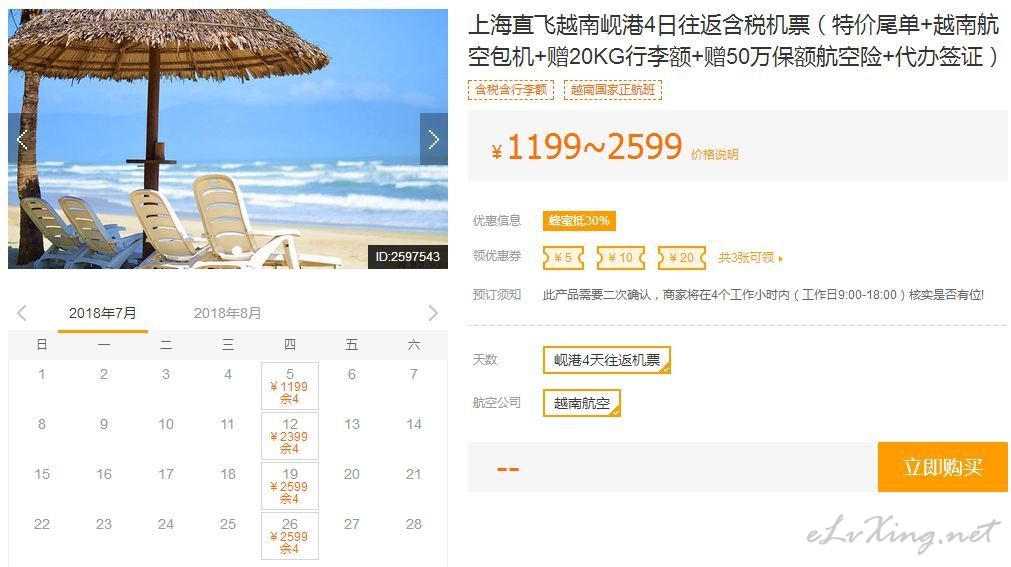Go to next calendar month arrow
The width and height of the screenshot is (1011, 567).
433,313
